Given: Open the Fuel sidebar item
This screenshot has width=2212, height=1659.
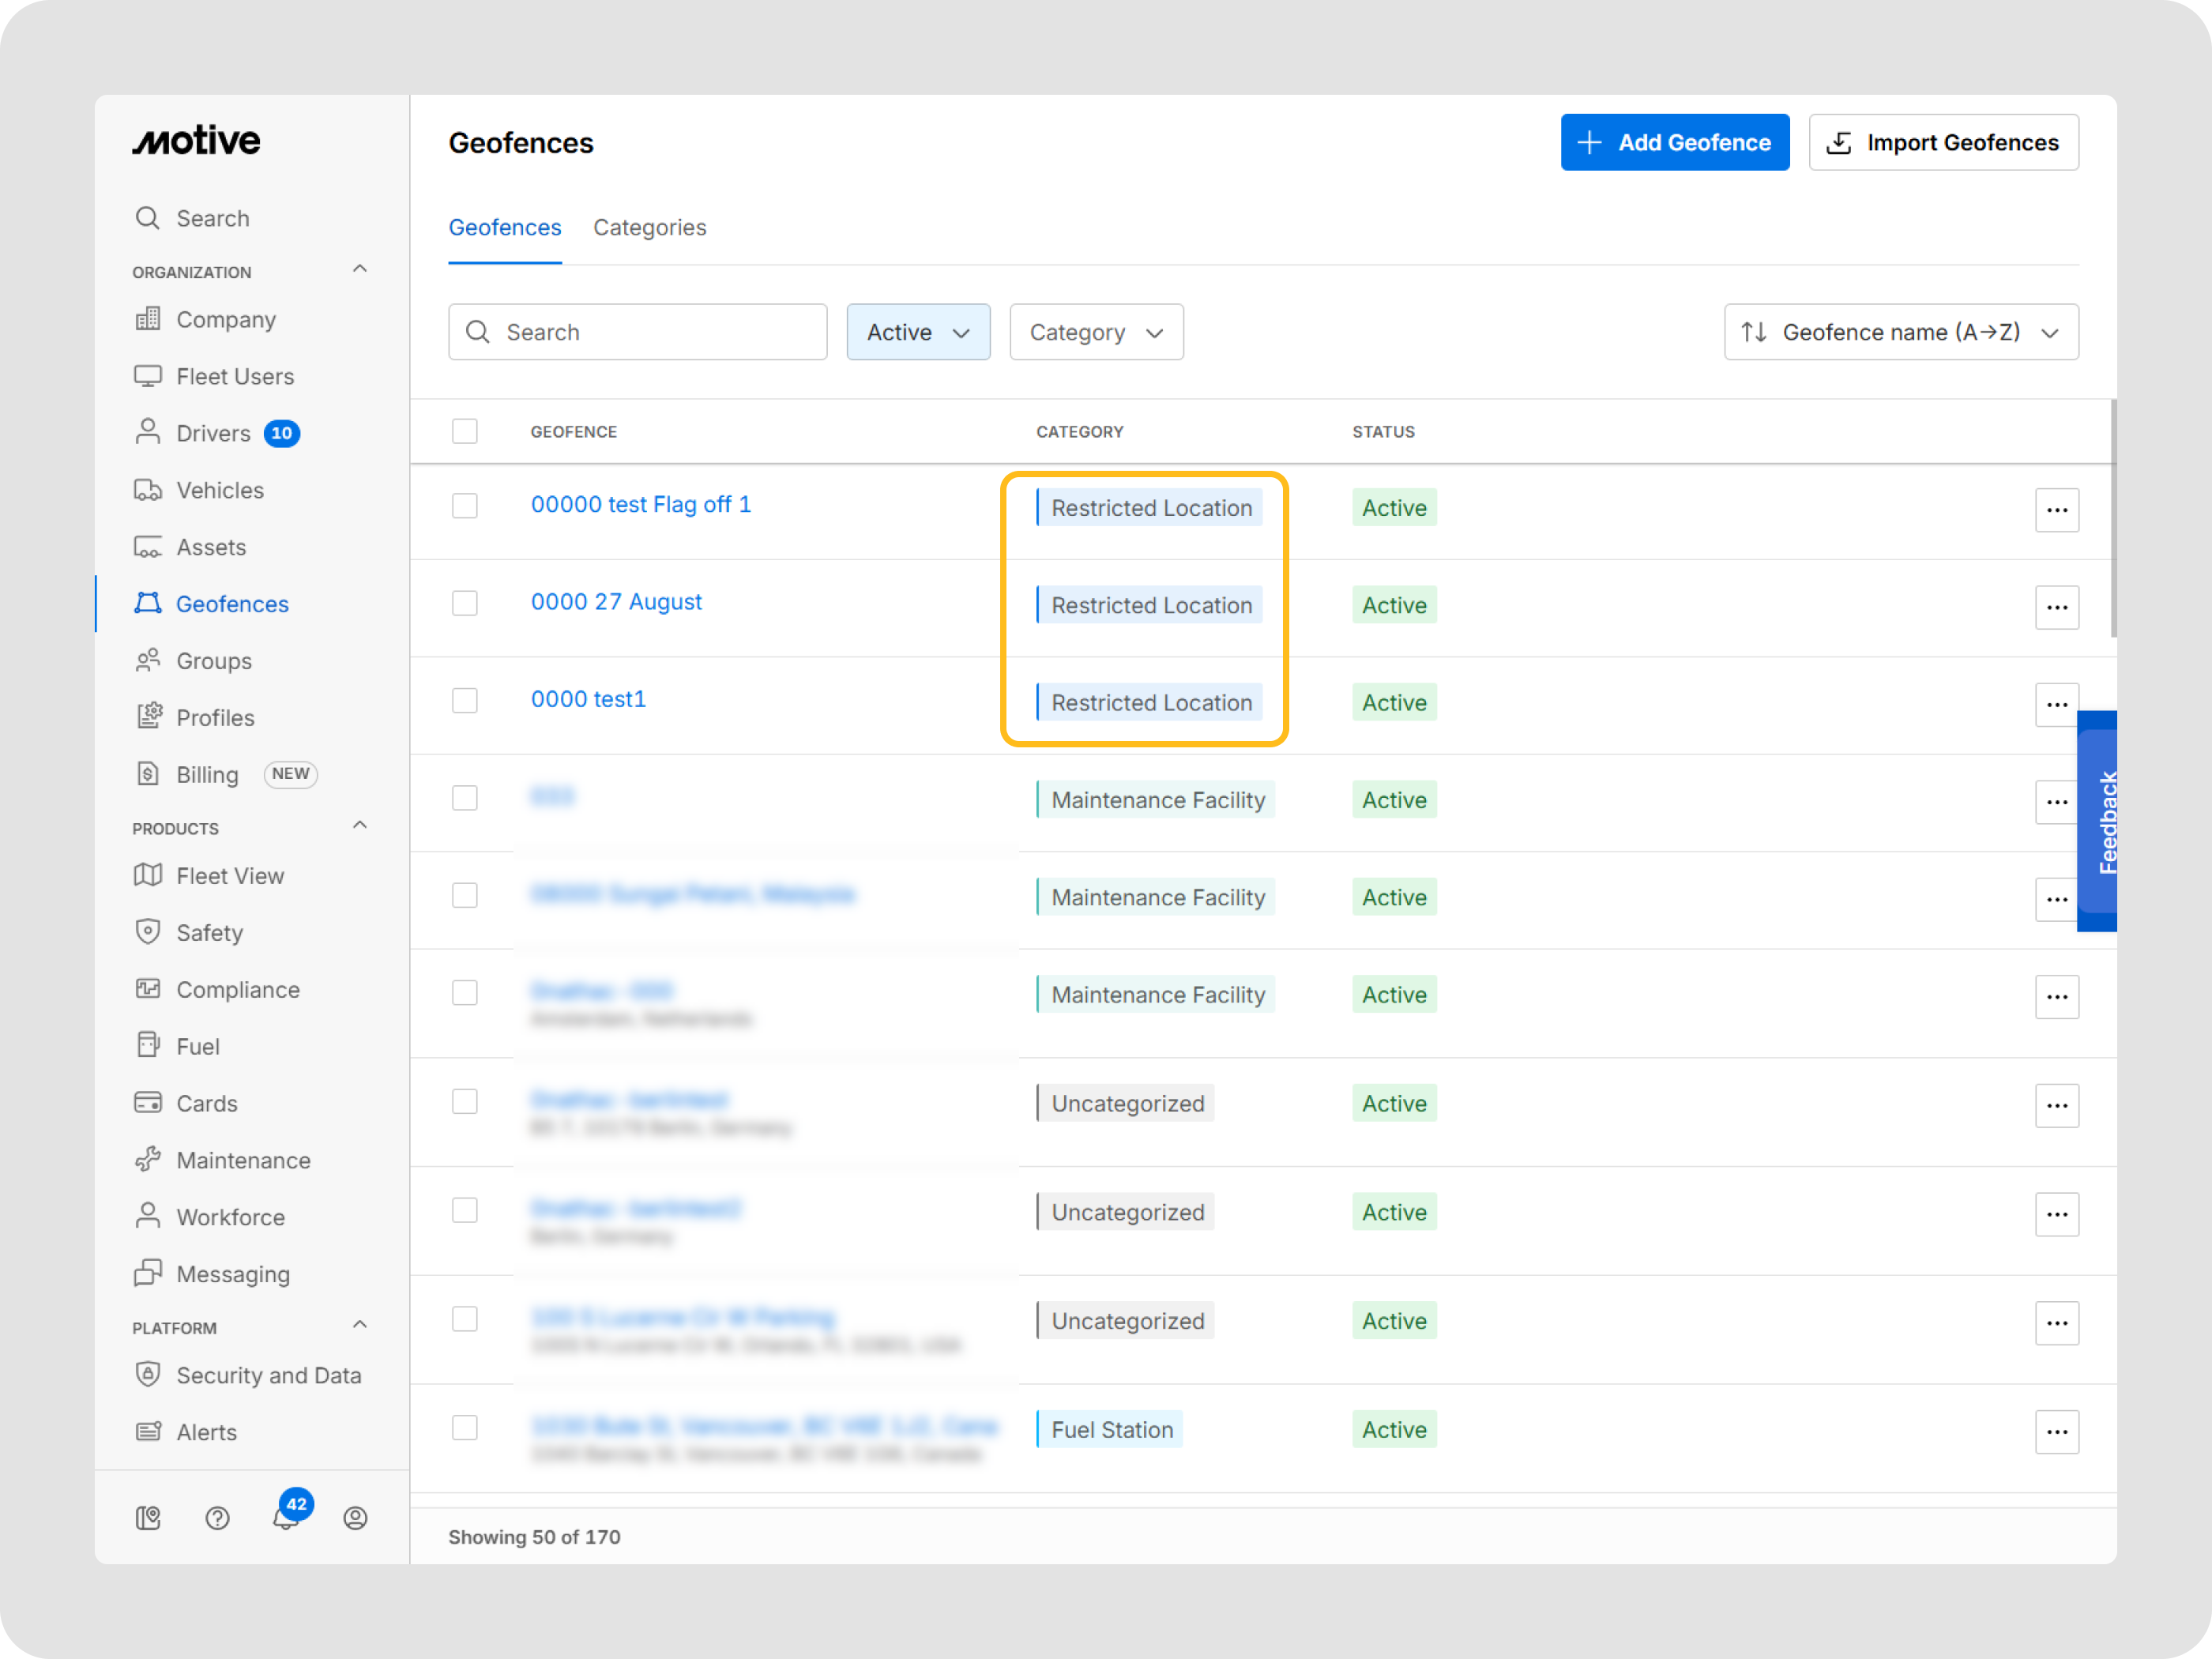Looking at the screenshot, I should click(197, 1045).
